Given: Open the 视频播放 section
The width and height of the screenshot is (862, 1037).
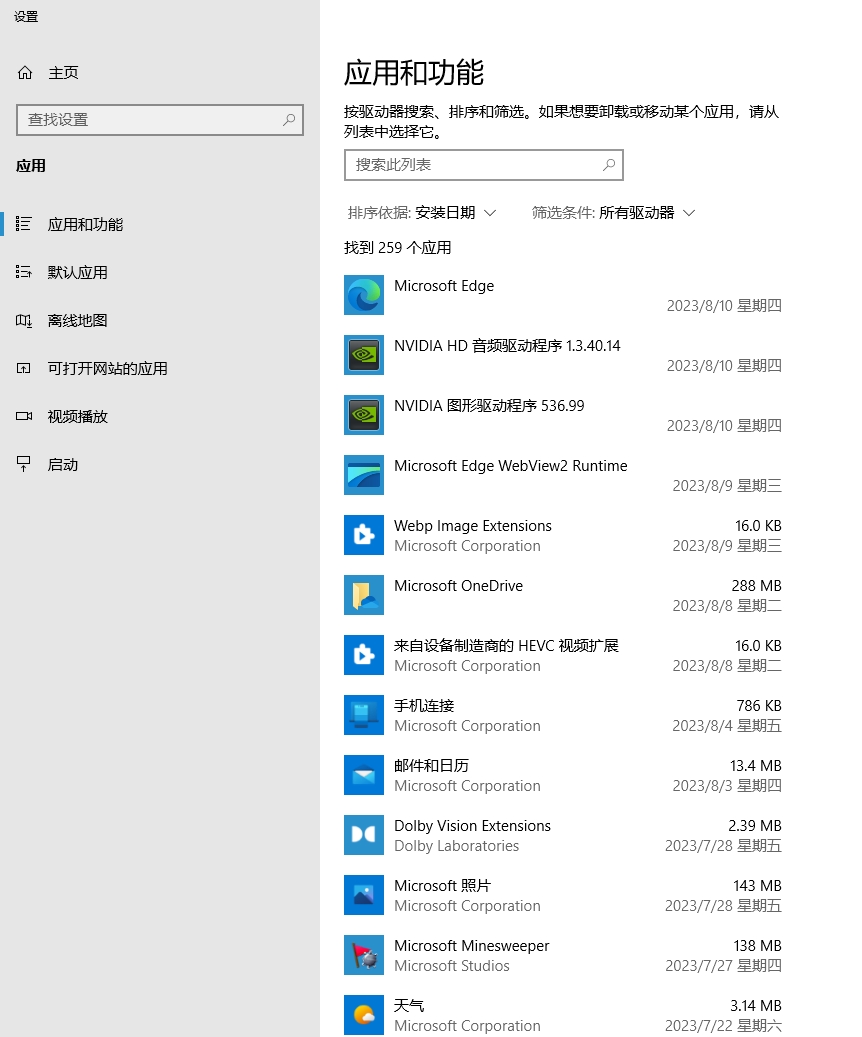Looking at the screenshot, I should 77,417.
